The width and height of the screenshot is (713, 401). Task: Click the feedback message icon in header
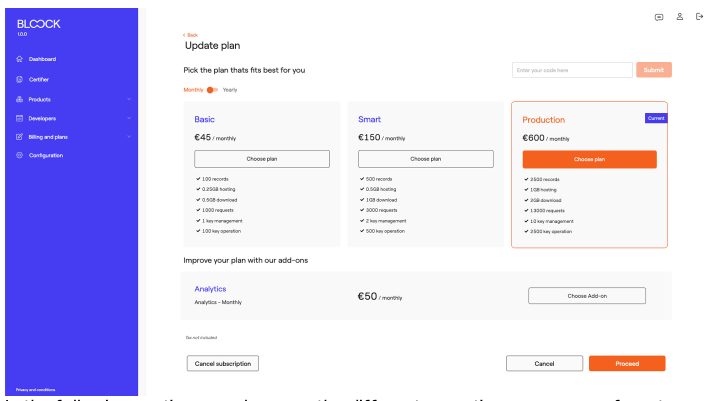[x=659, y=16]
